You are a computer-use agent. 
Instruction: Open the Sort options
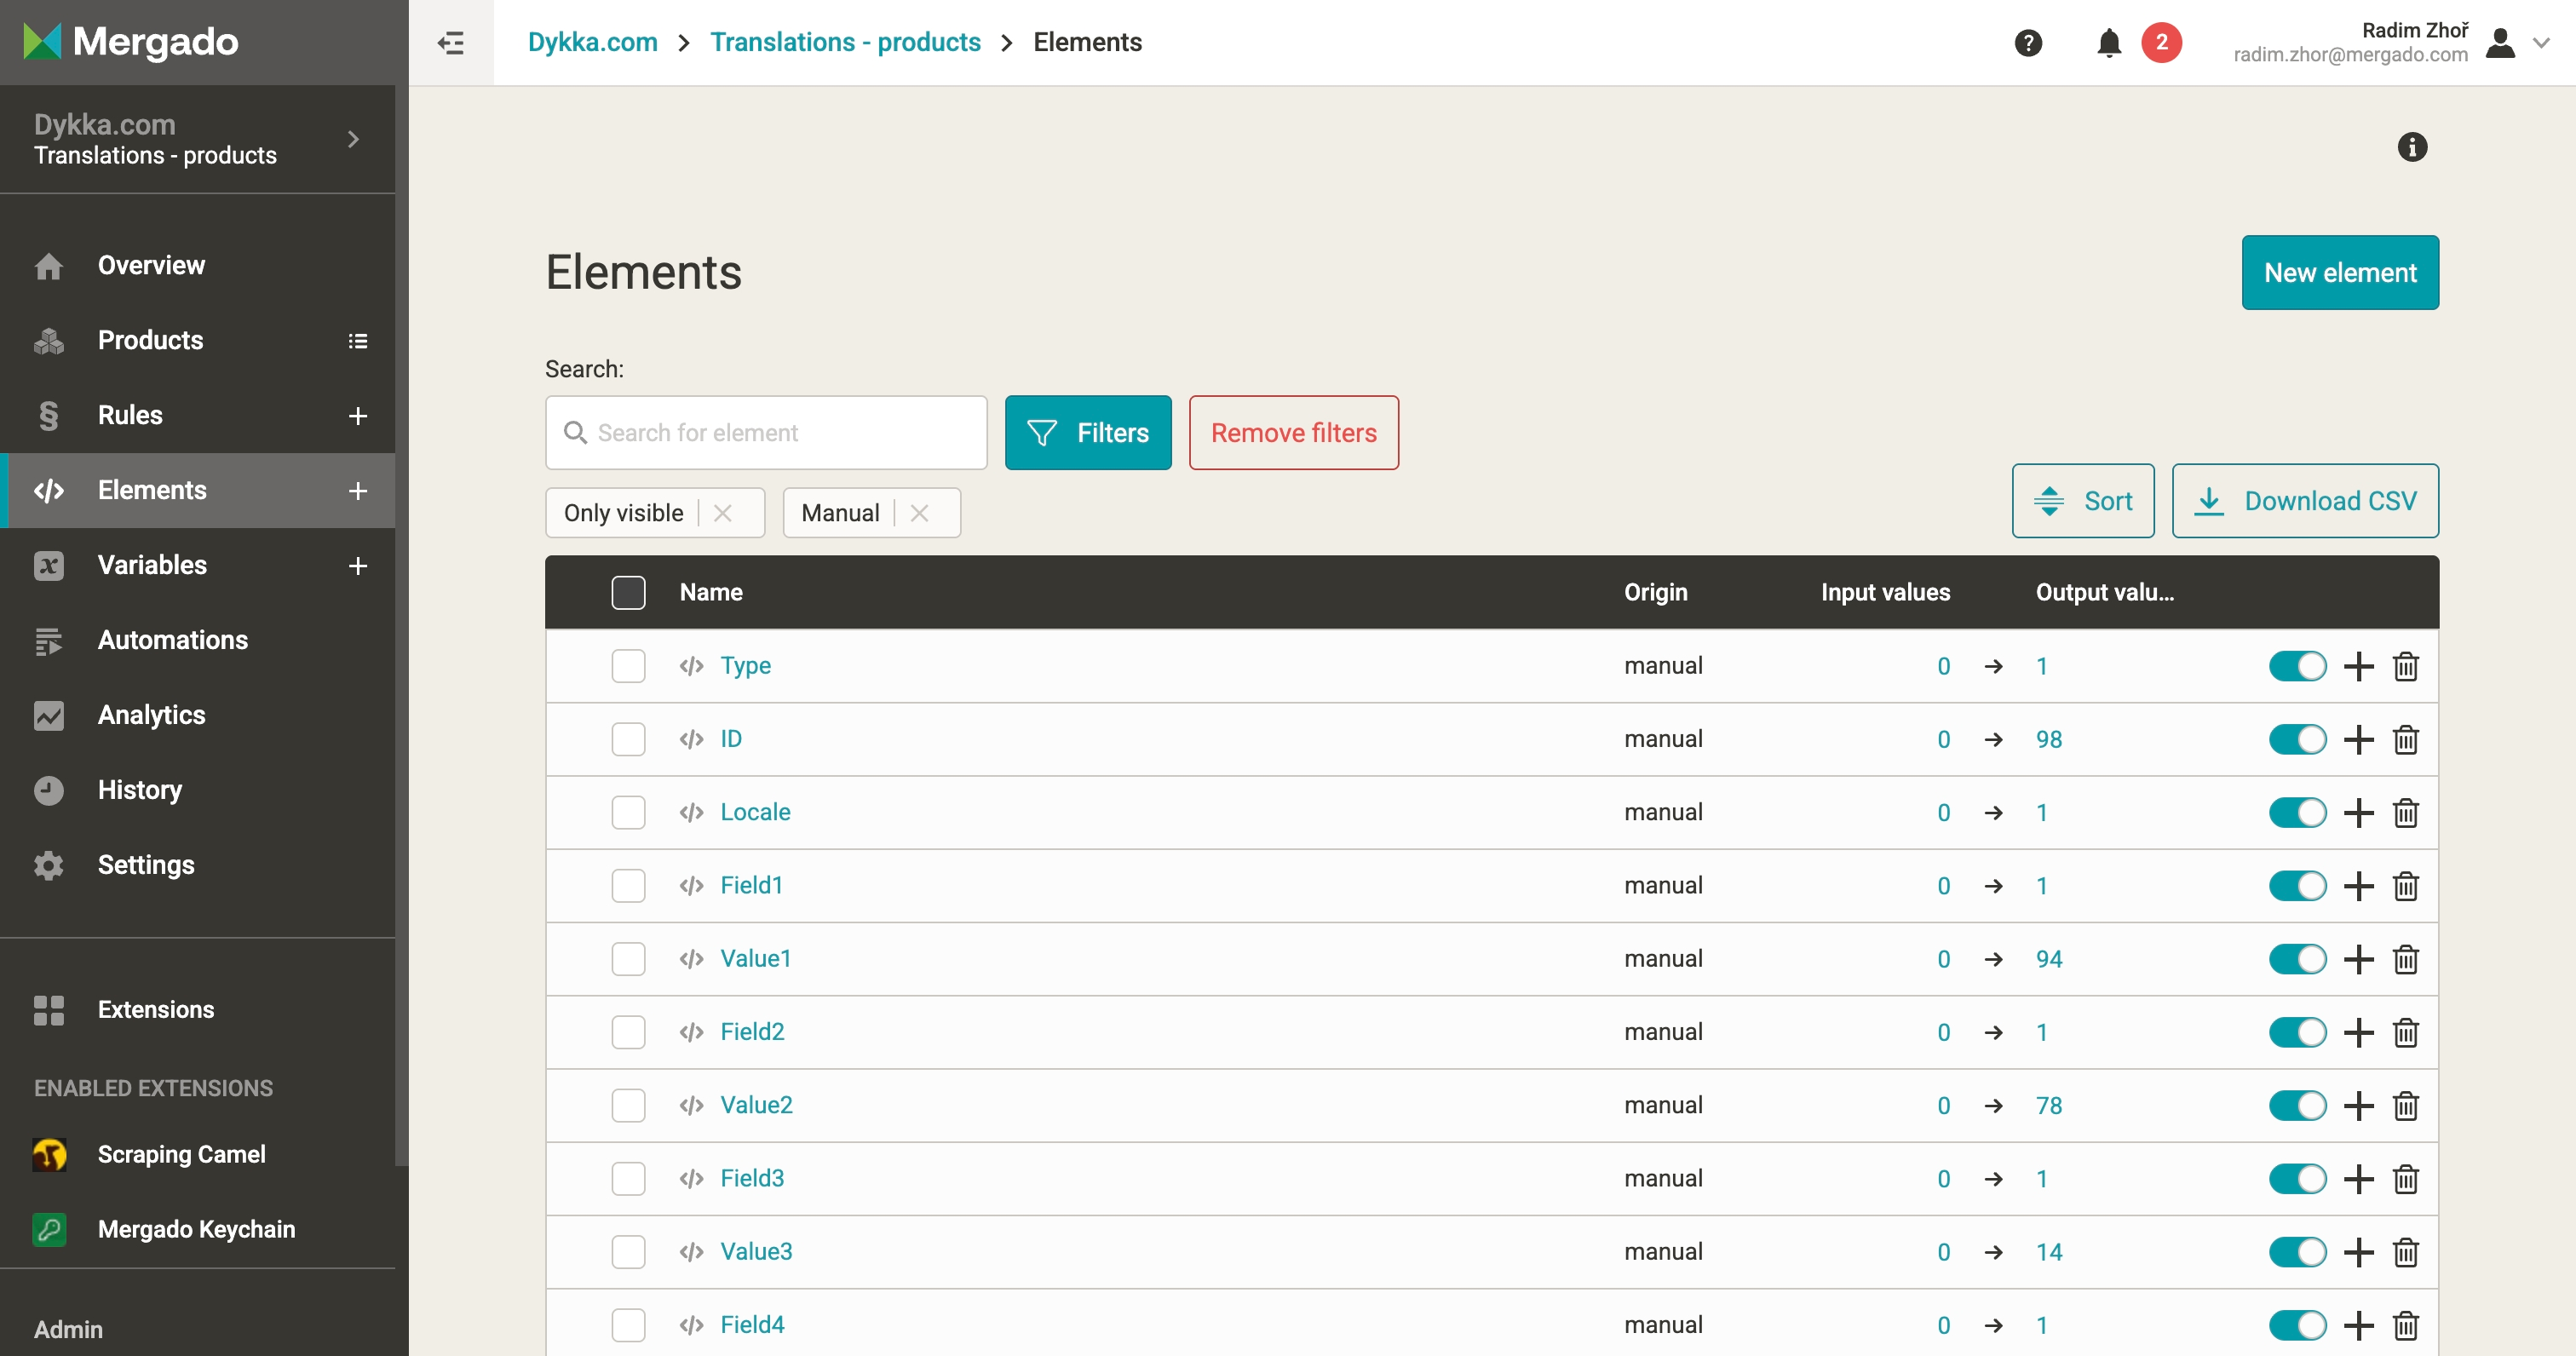2082,501
